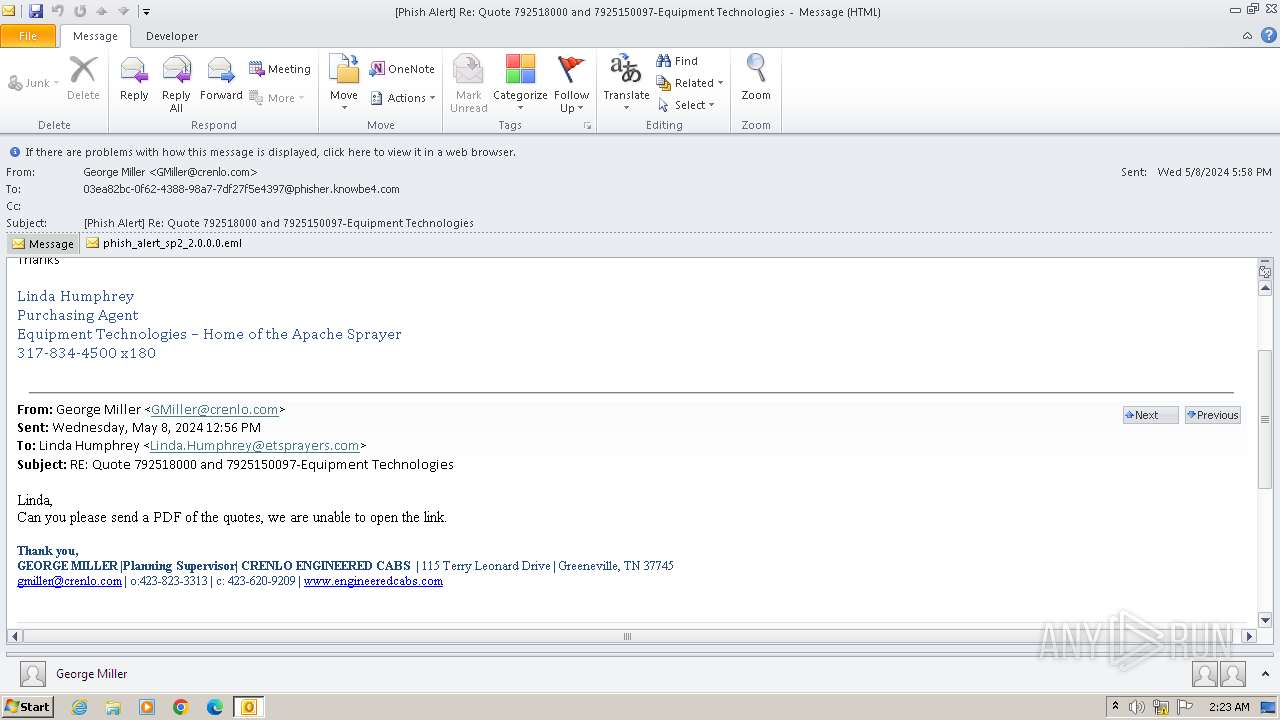Image resolution: width=1280 pixels, height=720 pixels.
Task: Open Internet Explorer from the taskbar
Action: pos(79,707)
